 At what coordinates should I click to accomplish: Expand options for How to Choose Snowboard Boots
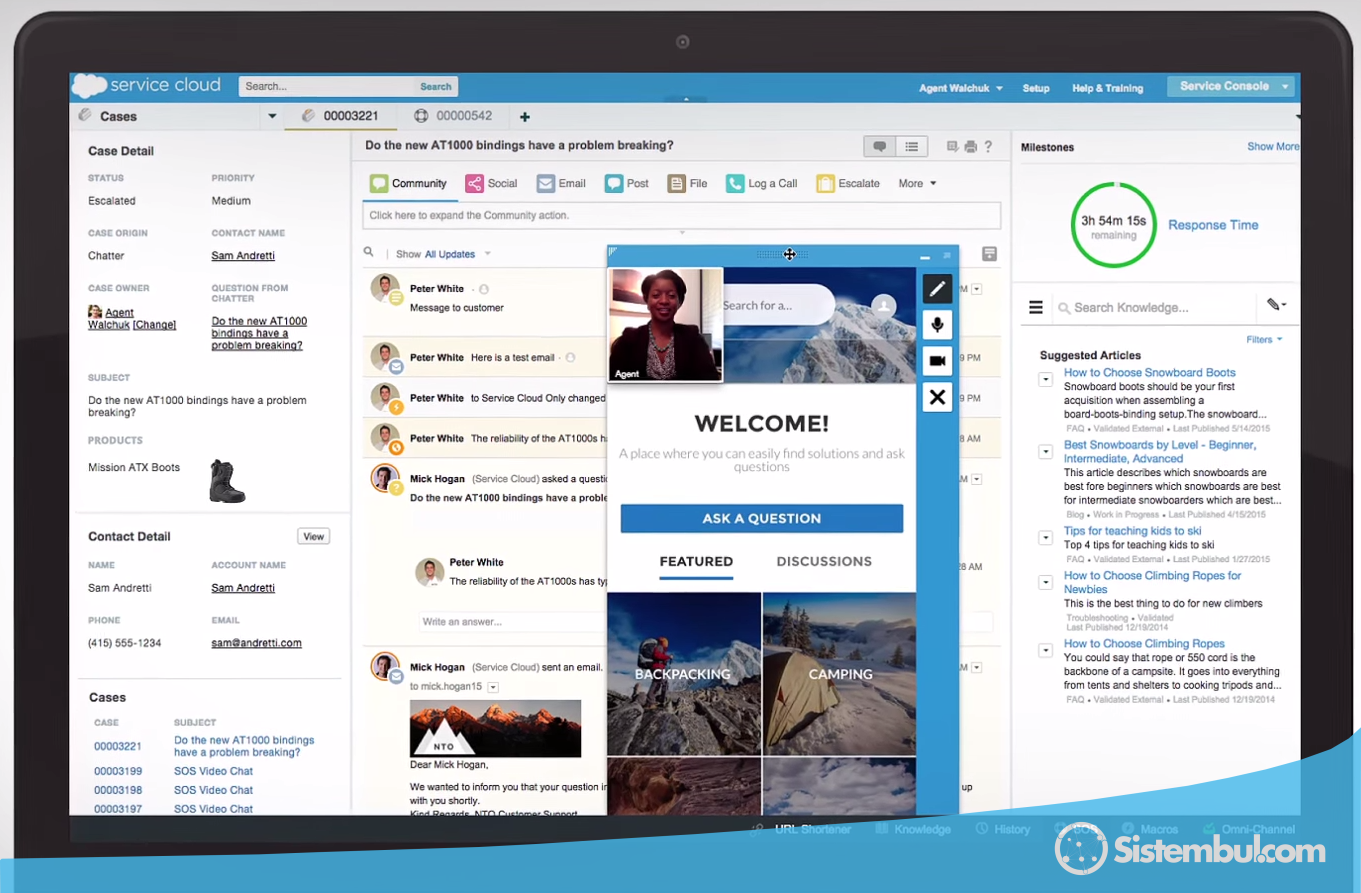click(x=1045, y=379)
